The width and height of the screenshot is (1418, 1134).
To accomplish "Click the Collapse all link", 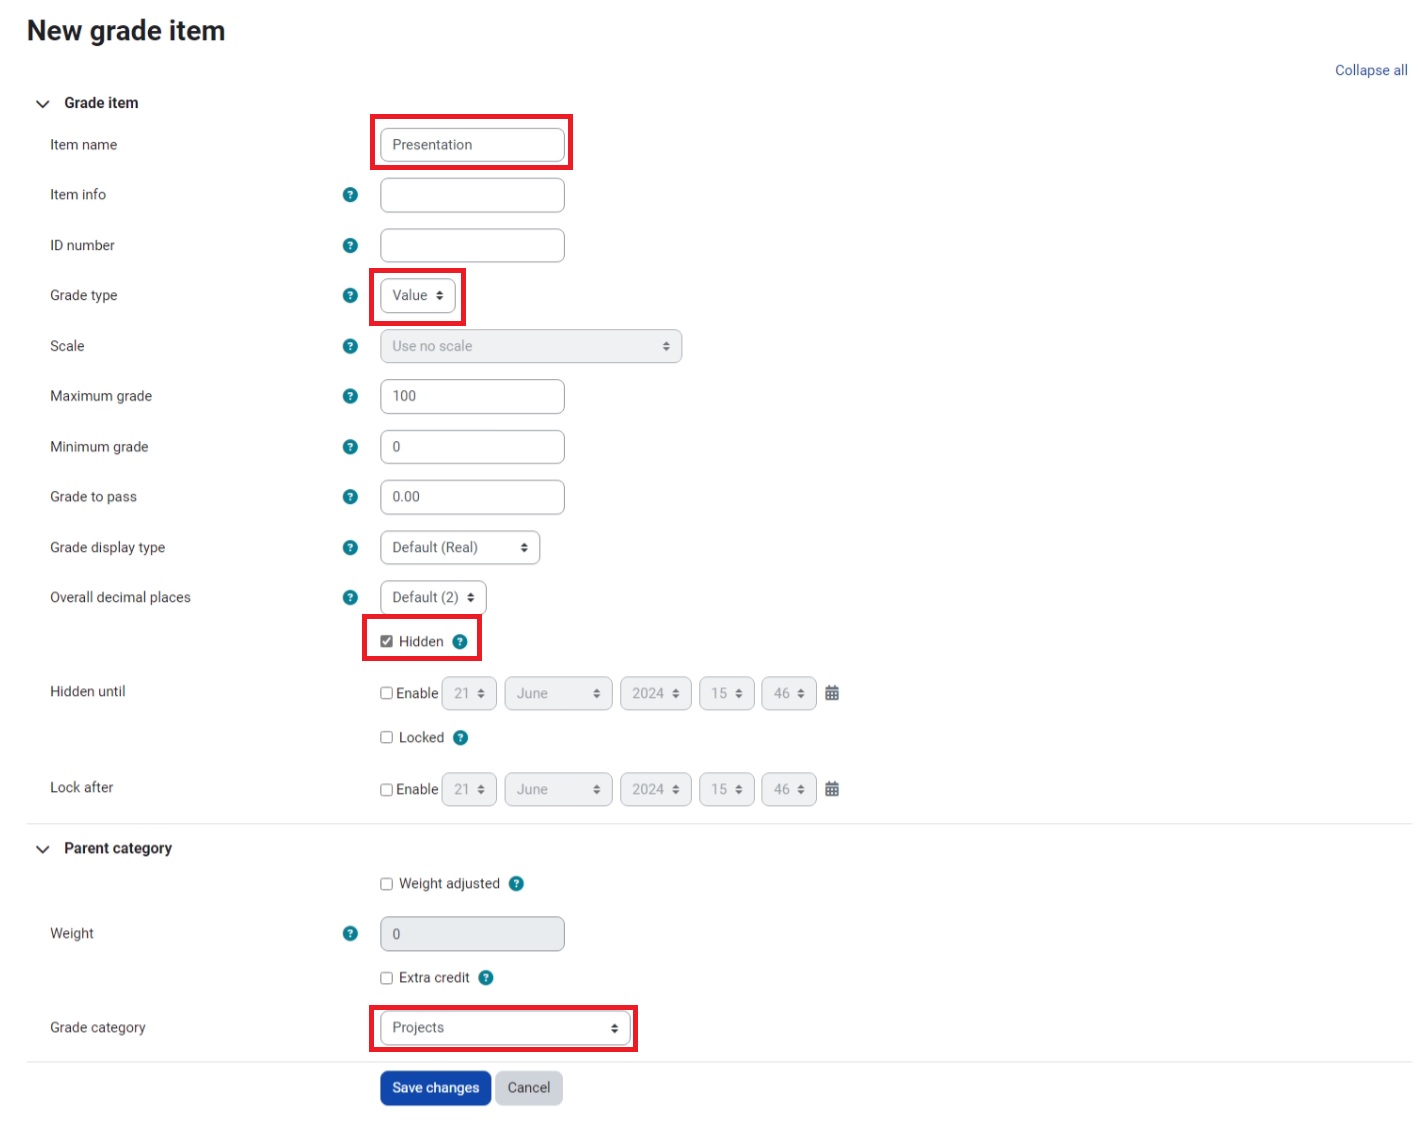I will point(1371,70).
